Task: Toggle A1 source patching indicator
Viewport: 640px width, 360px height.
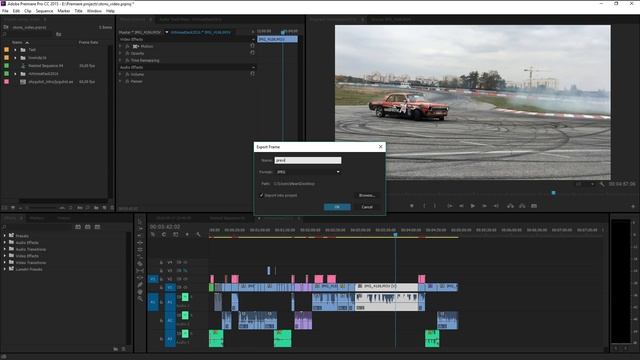Action: pyautogui.click(x=153, y=302)
